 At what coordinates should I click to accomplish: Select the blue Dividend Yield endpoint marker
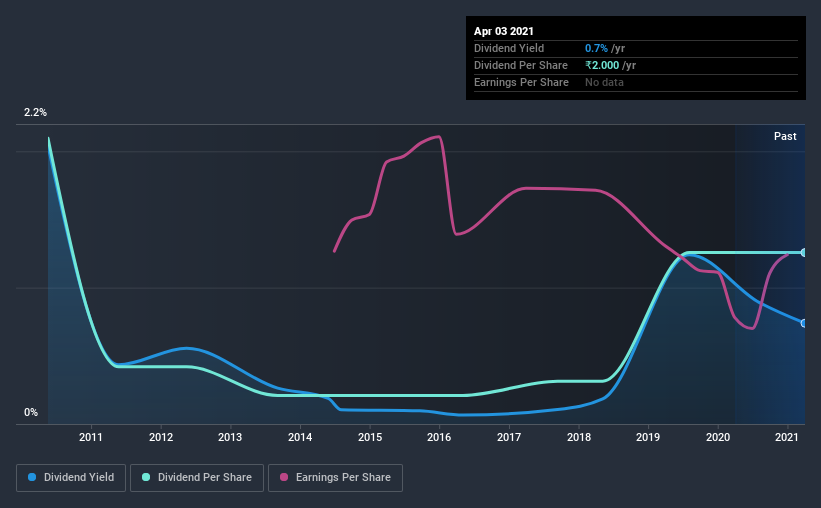pos(803,323)
